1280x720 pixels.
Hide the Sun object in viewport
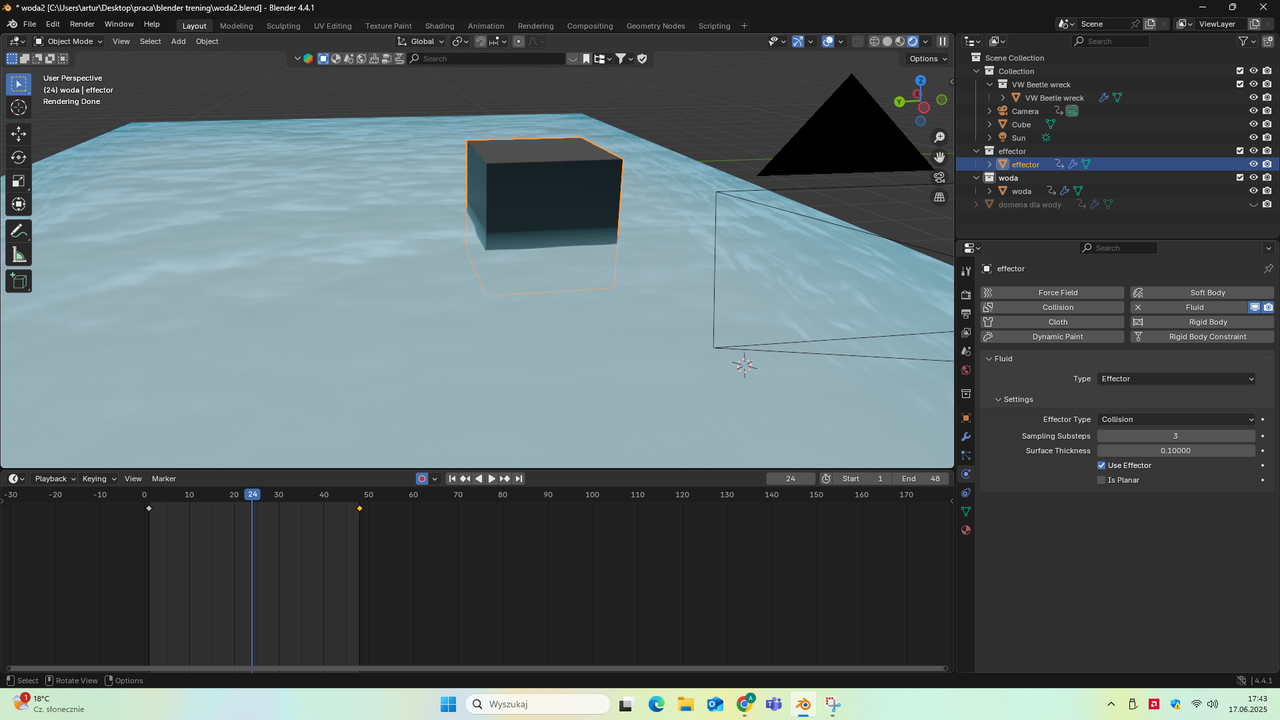[x=1253, y=138]
